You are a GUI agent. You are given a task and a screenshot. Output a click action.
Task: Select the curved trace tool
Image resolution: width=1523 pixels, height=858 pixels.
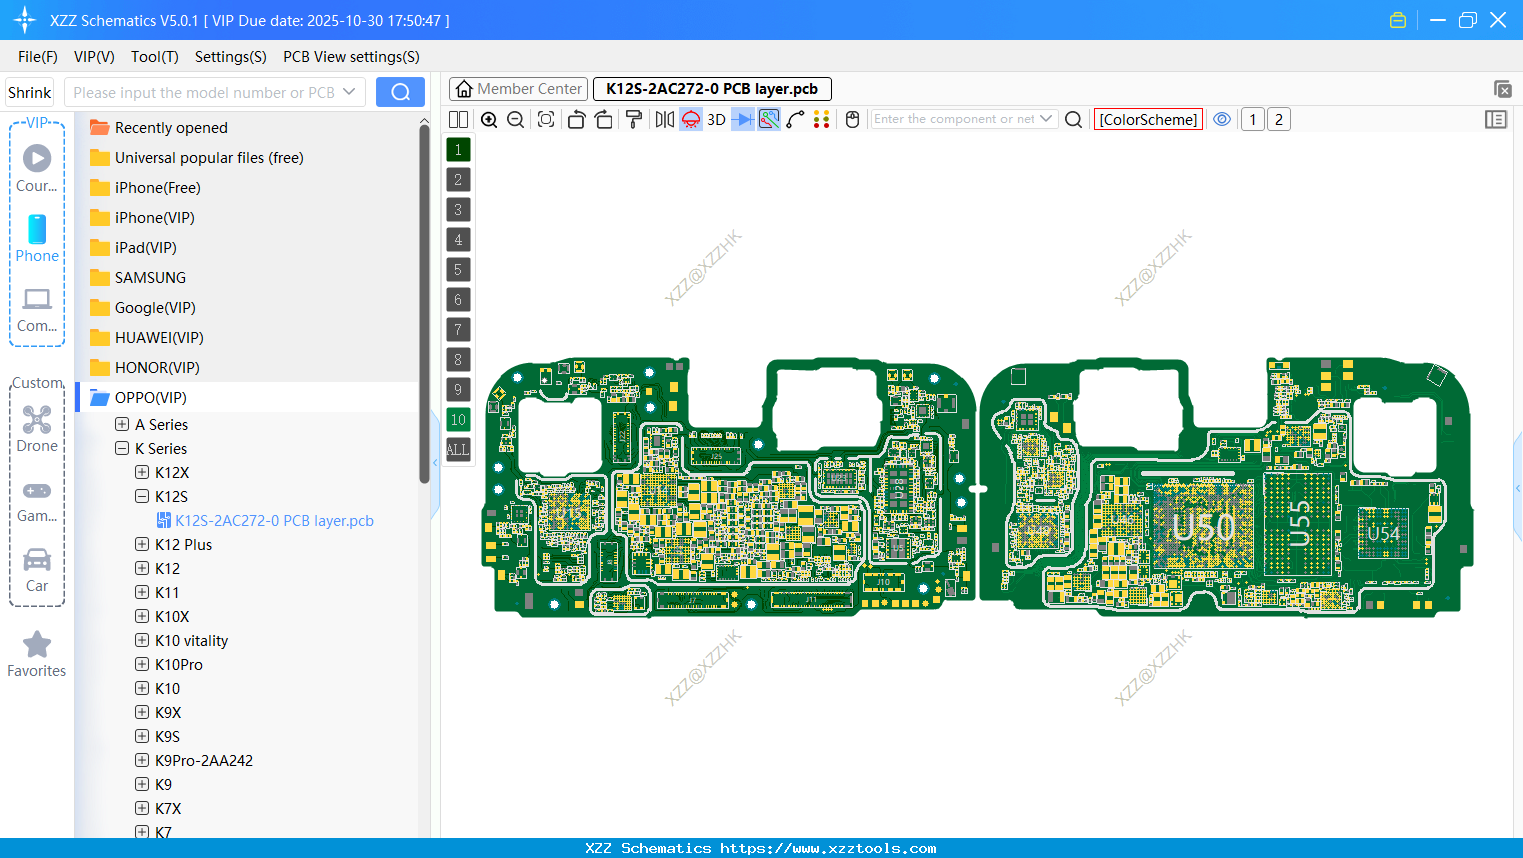pyautogui.click(x=795, y=119)
